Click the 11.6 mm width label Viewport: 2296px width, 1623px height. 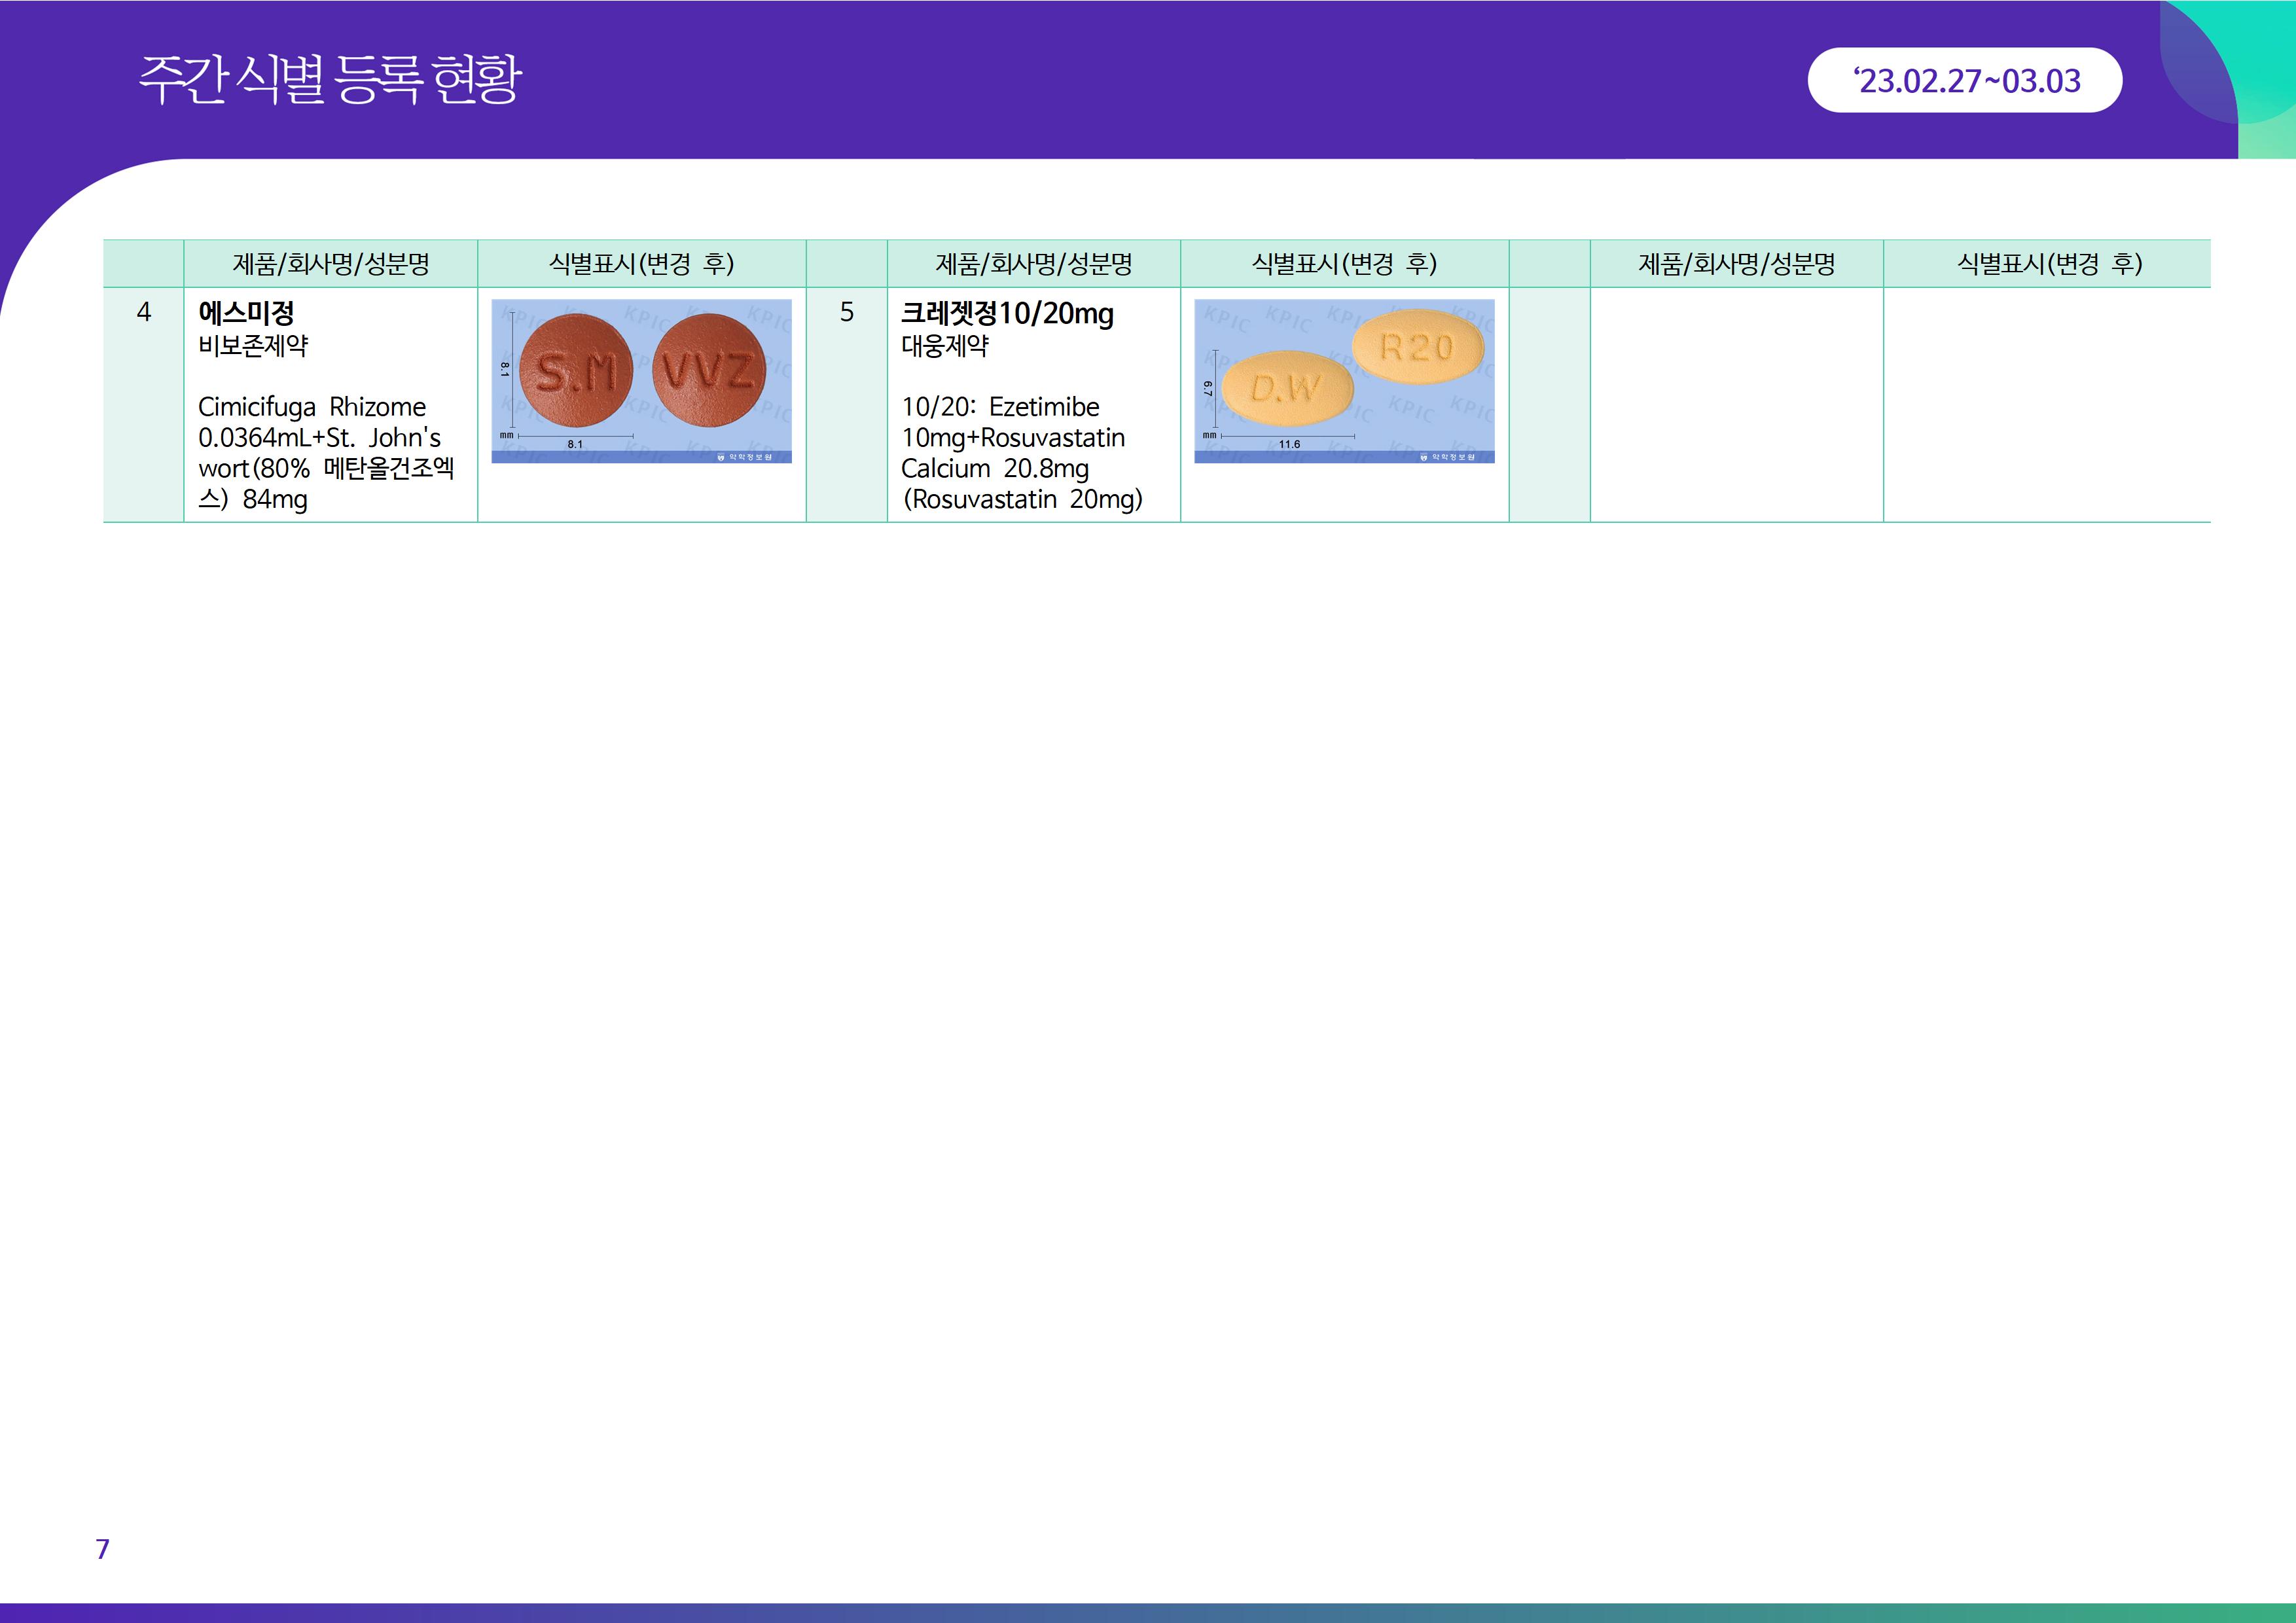point(1289,444)
